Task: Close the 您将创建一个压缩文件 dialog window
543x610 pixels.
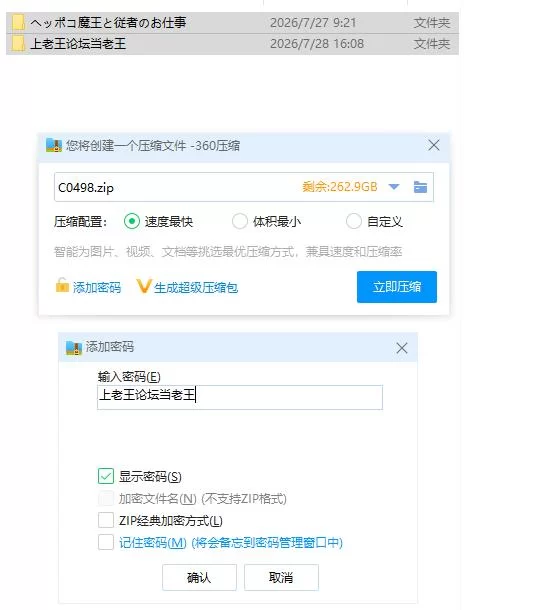Action: [434, 145]
